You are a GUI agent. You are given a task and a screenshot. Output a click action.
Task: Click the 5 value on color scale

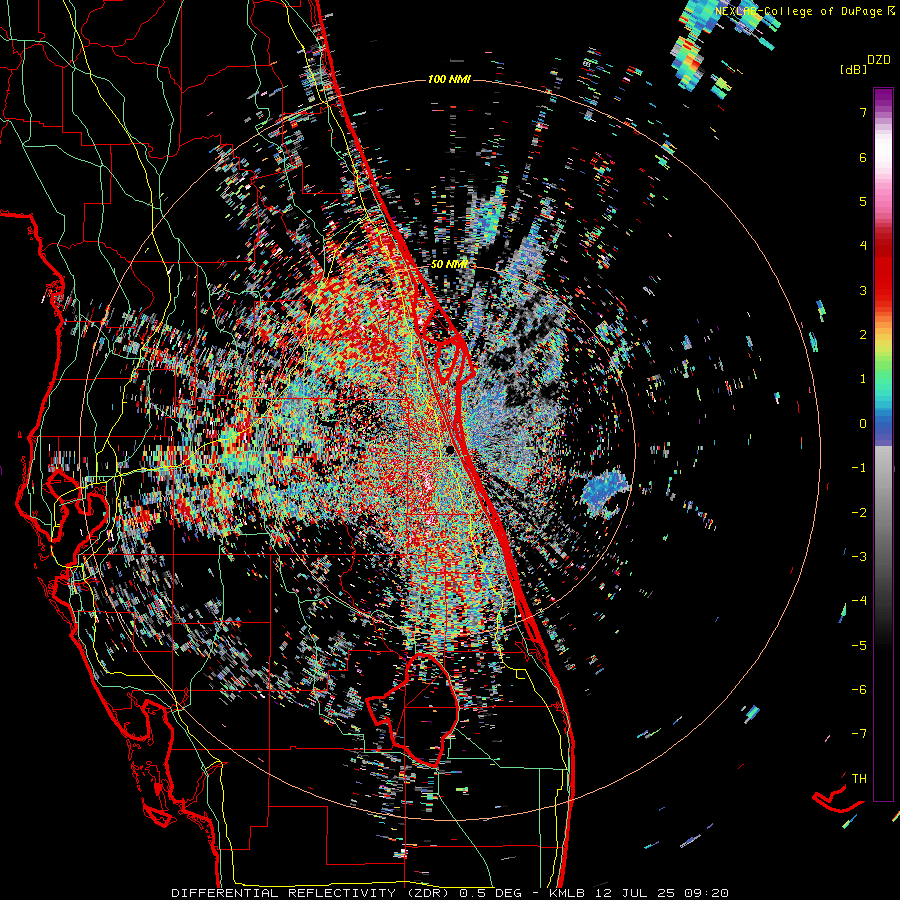[x=863, y=201]
